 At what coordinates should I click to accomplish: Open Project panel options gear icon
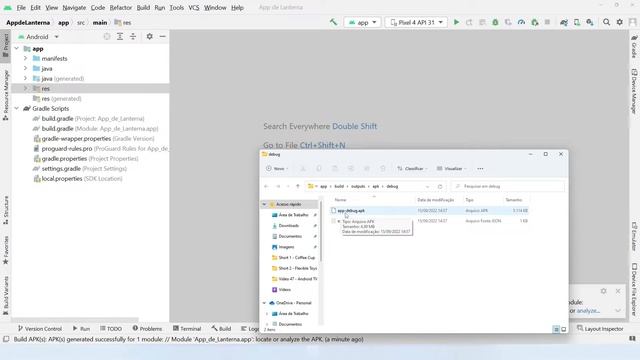[x=149, y=37]
